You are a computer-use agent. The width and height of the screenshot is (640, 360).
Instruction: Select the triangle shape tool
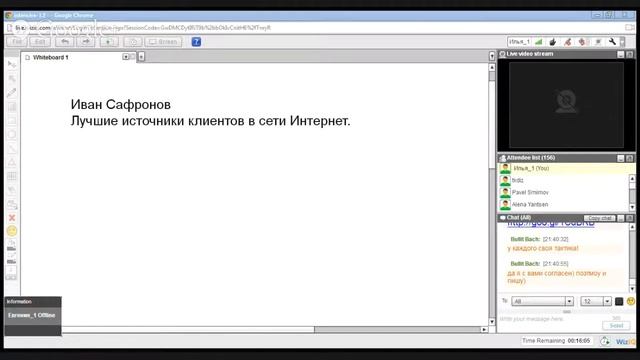click(12, 162)
